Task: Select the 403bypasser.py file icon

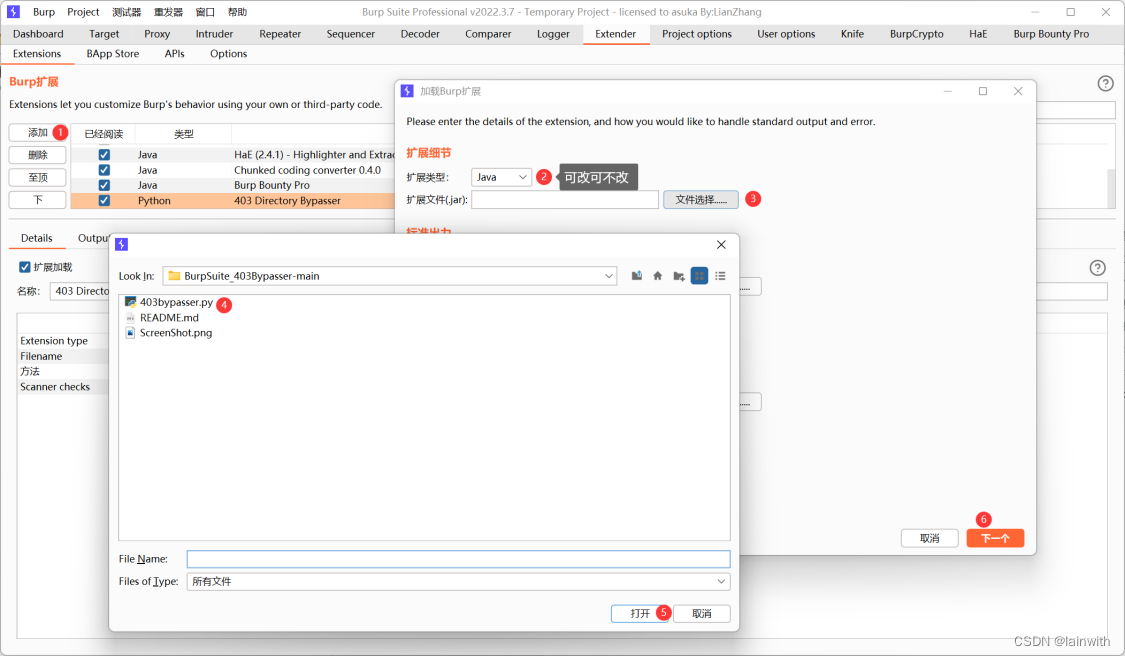Action: [x=131, y=302]
